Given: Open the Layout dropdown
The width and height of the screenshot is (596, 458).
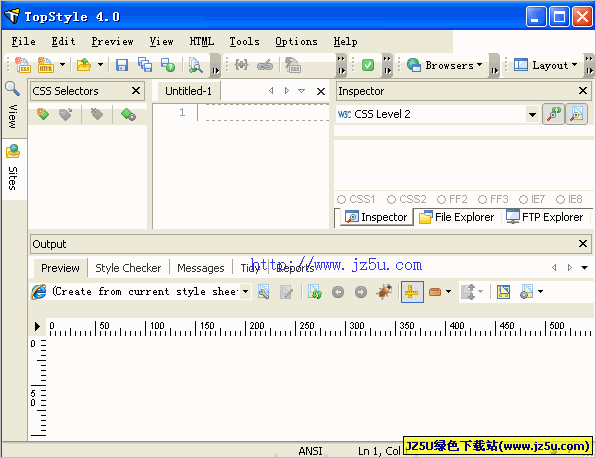Looking at the screenshot, I should (545, 65).
